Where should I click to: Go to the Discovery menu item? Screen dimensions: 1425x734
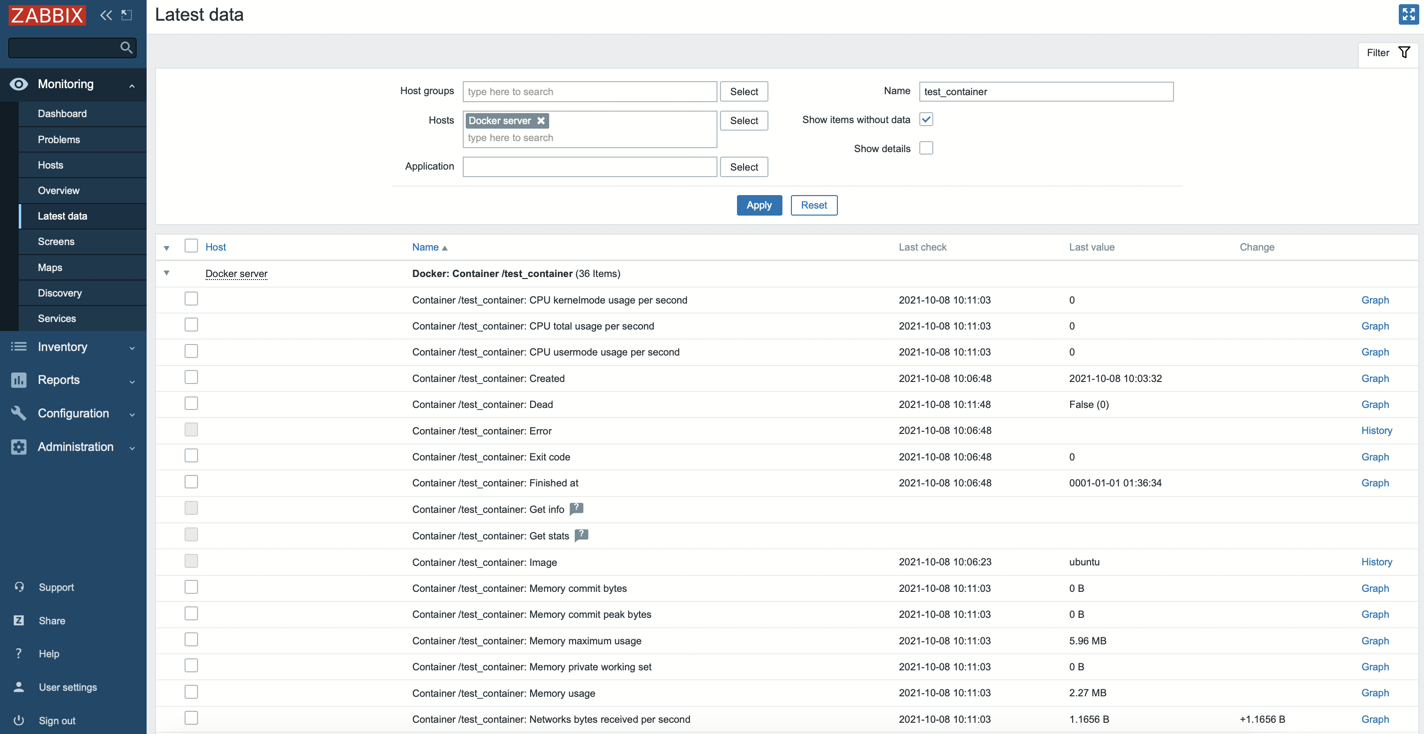(60, 293)
